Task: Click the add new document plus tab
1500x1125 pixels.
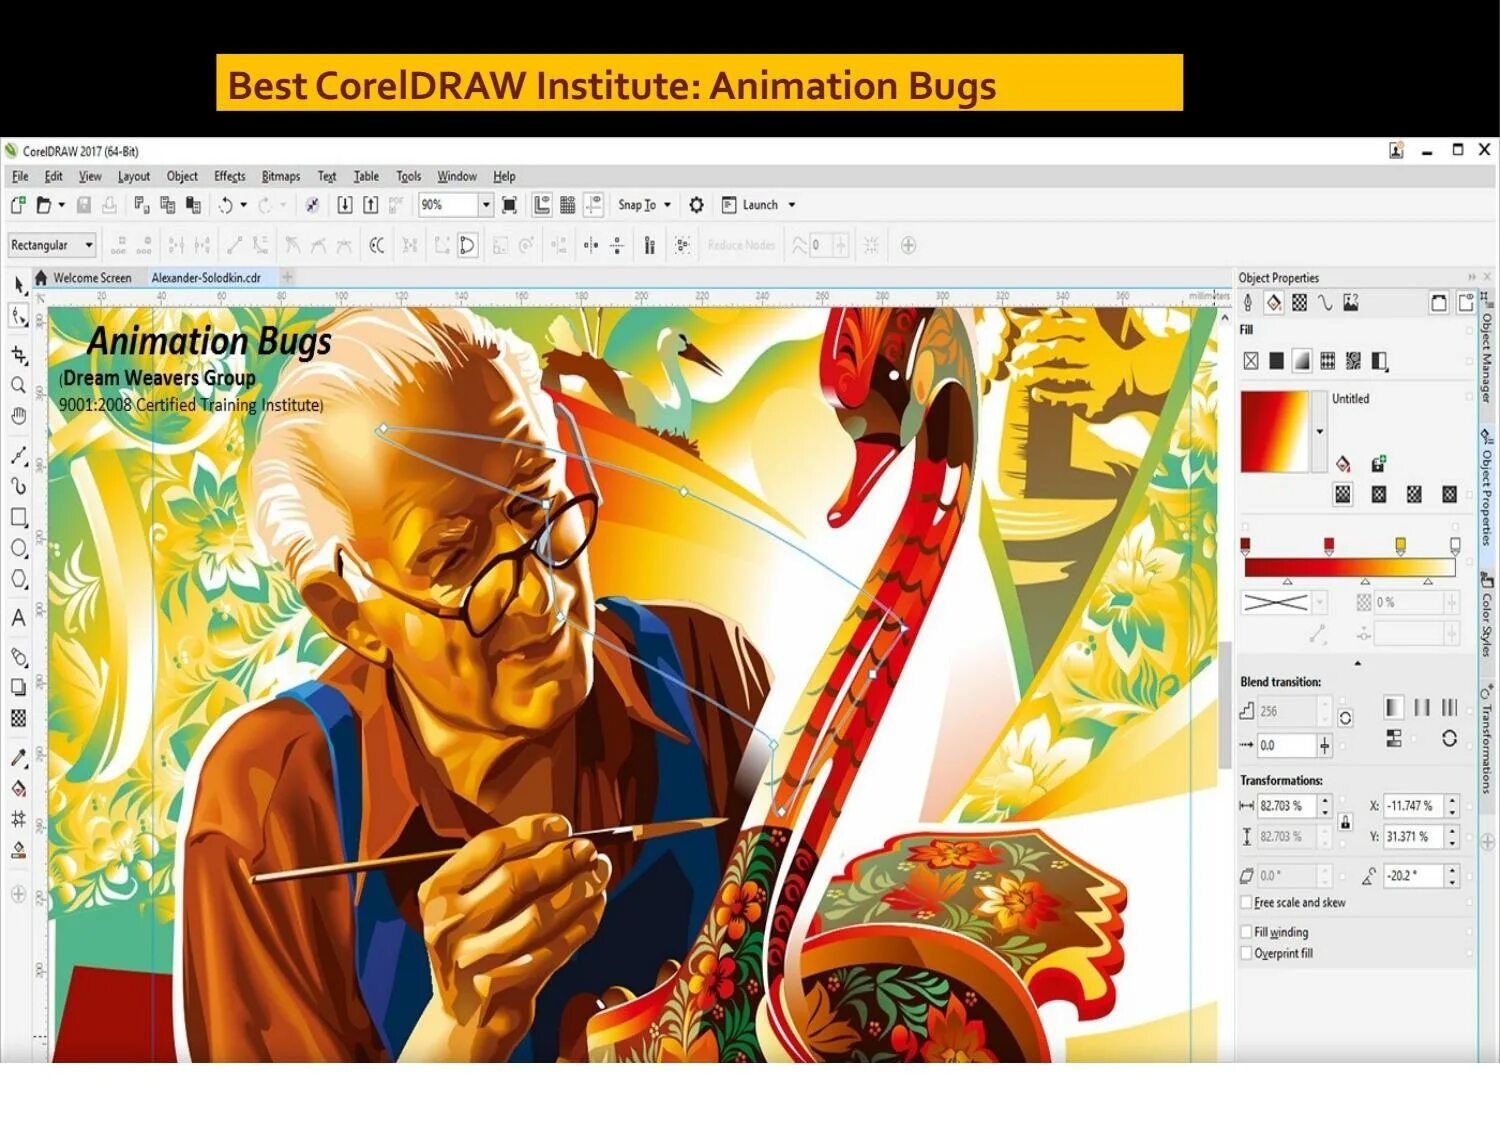Action: tap(288, 277)
